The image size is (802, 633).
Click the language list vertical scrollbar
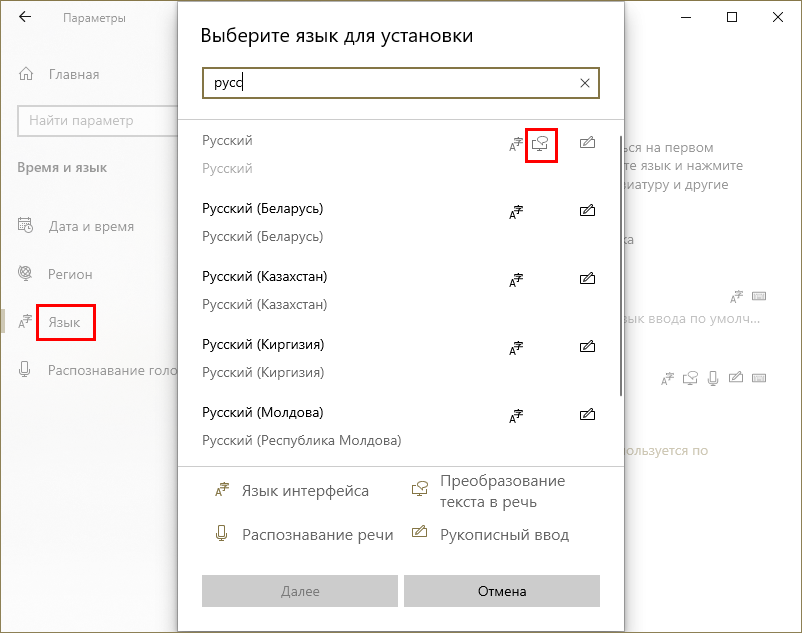pos(622,265)
